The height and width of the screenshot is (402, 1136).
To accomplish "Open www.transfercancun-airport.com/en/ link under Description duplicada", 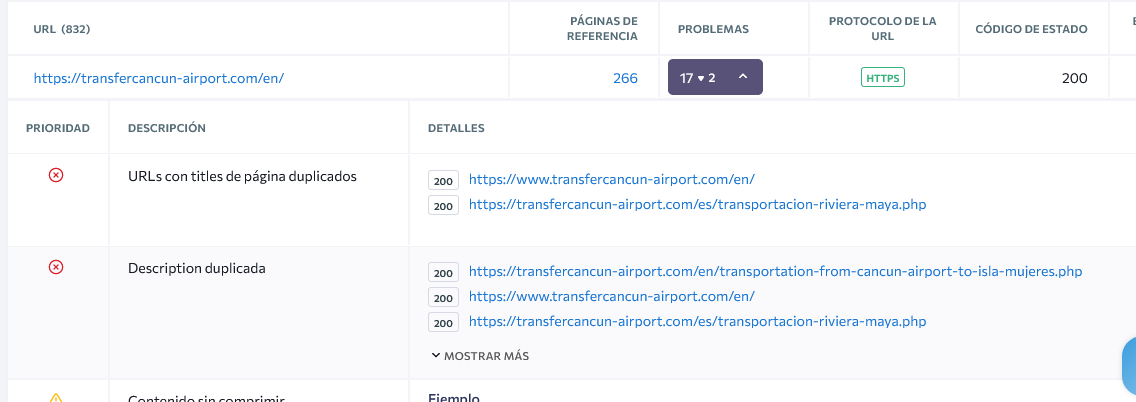I will pyautogui.click(x=611, y=296).
